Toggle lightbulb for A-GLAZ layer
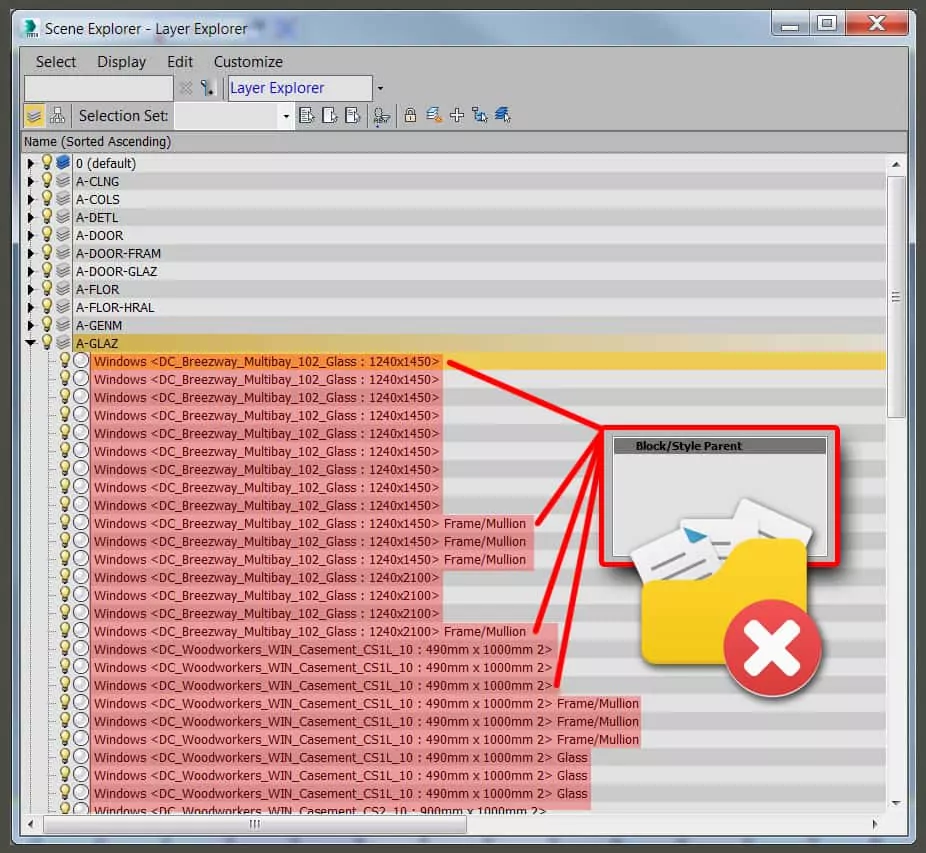Image resolution: width=926 pixels, height=853 pixels. point(46,343)
